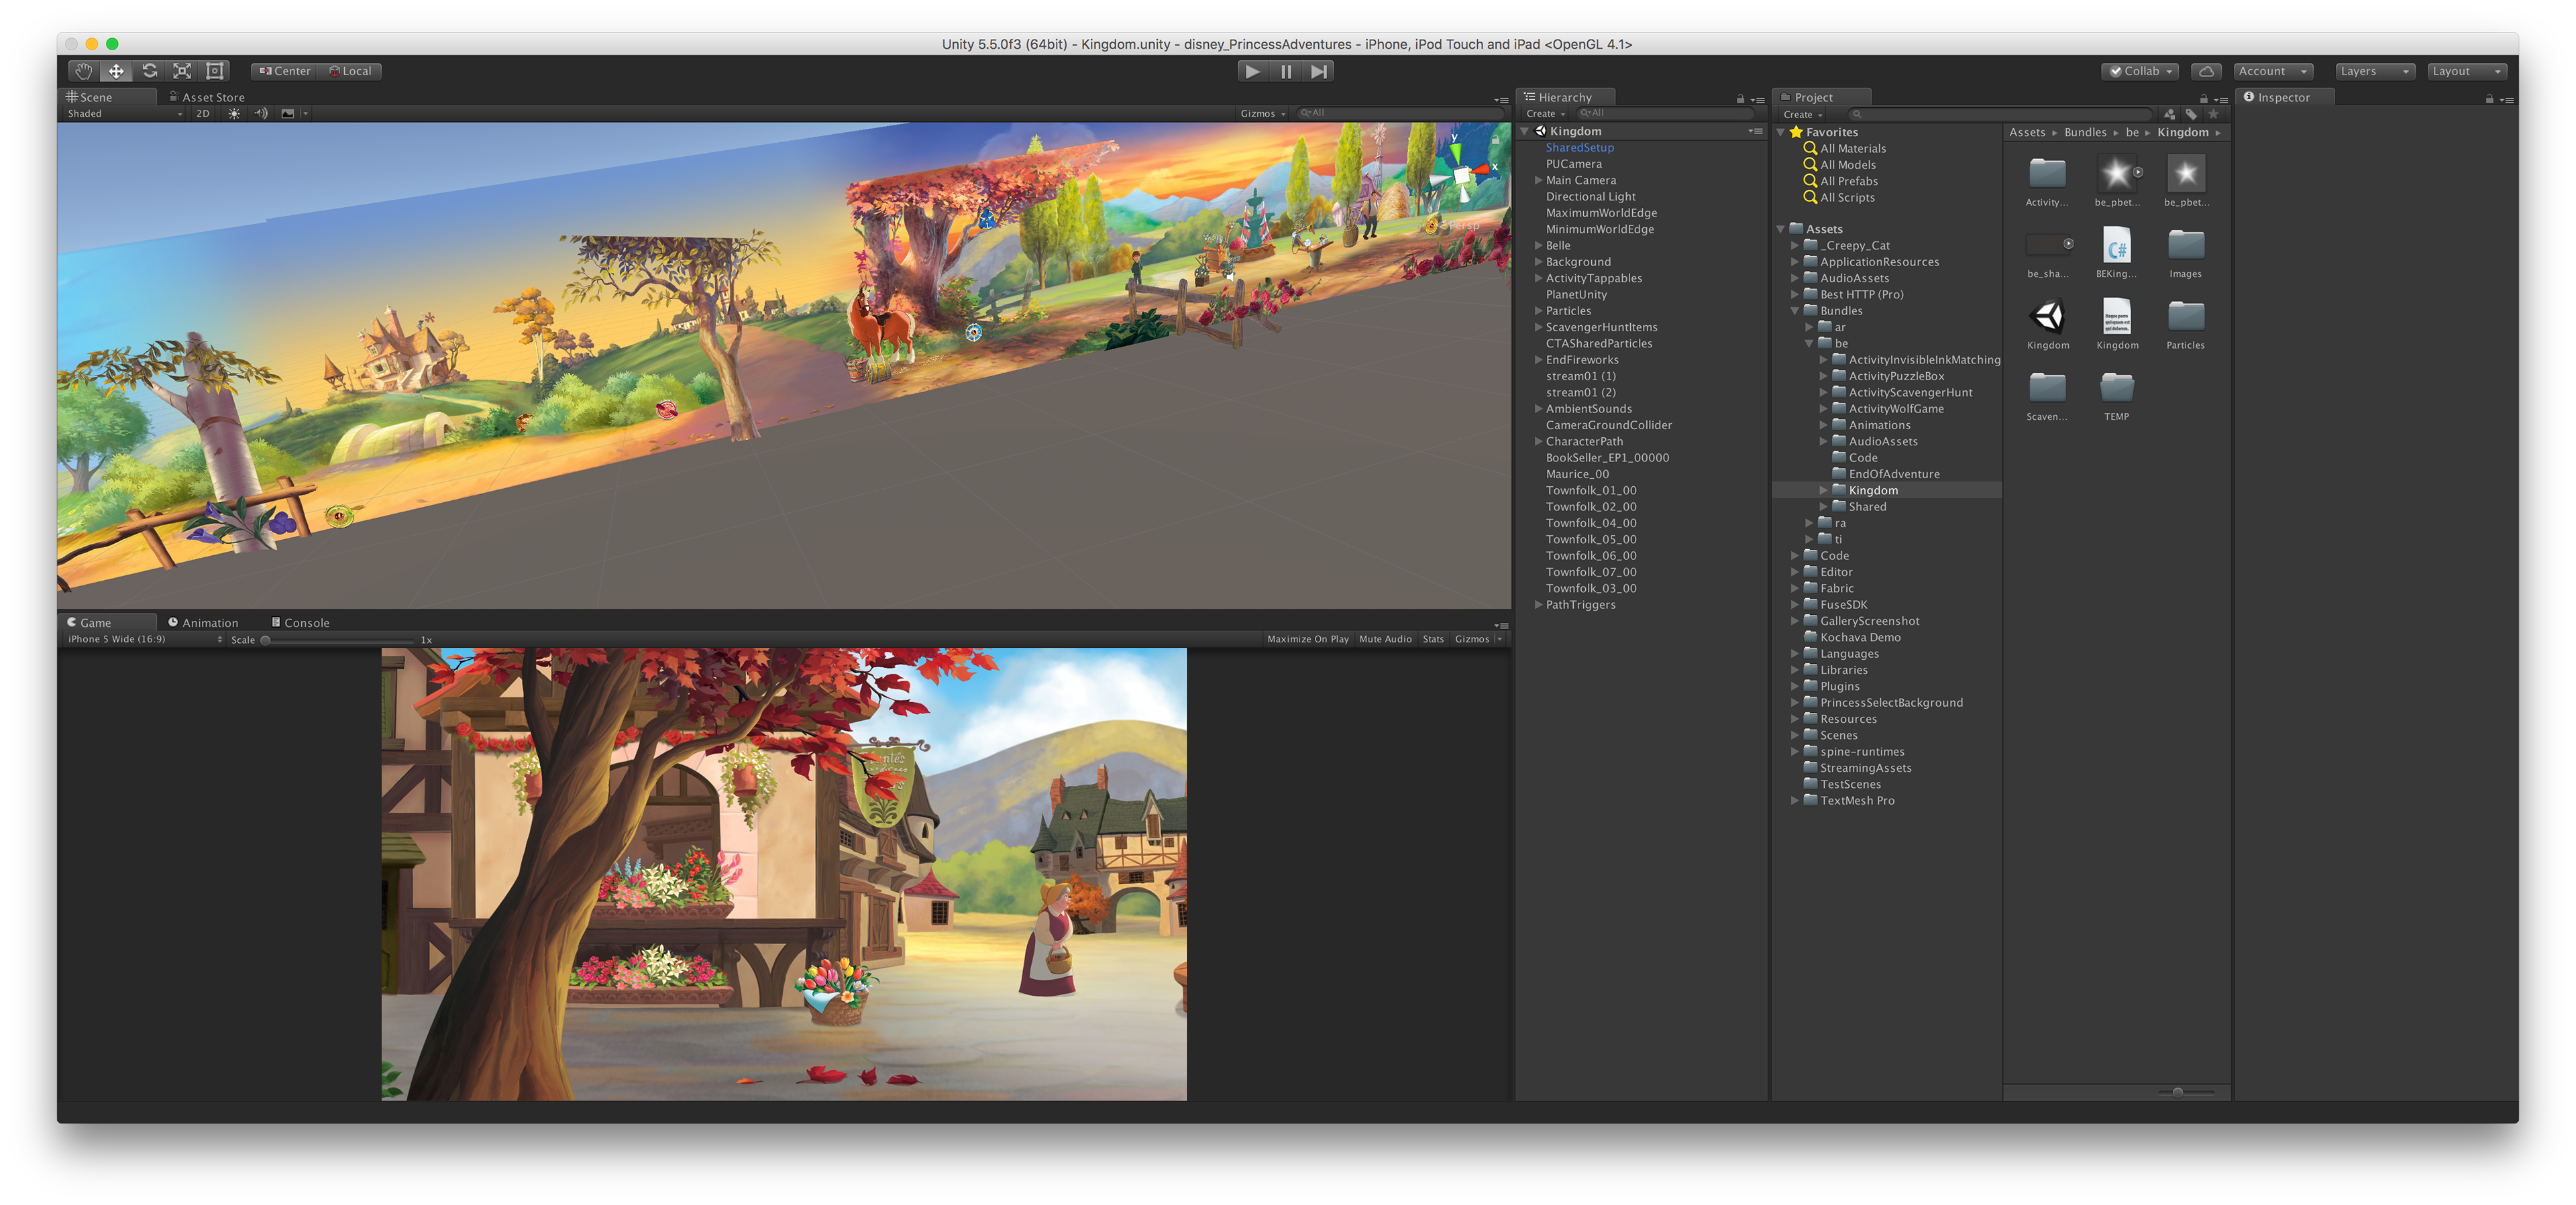Toggle the Inspector panel lock icon
2576x1205 pixels.
(2489, 98)
